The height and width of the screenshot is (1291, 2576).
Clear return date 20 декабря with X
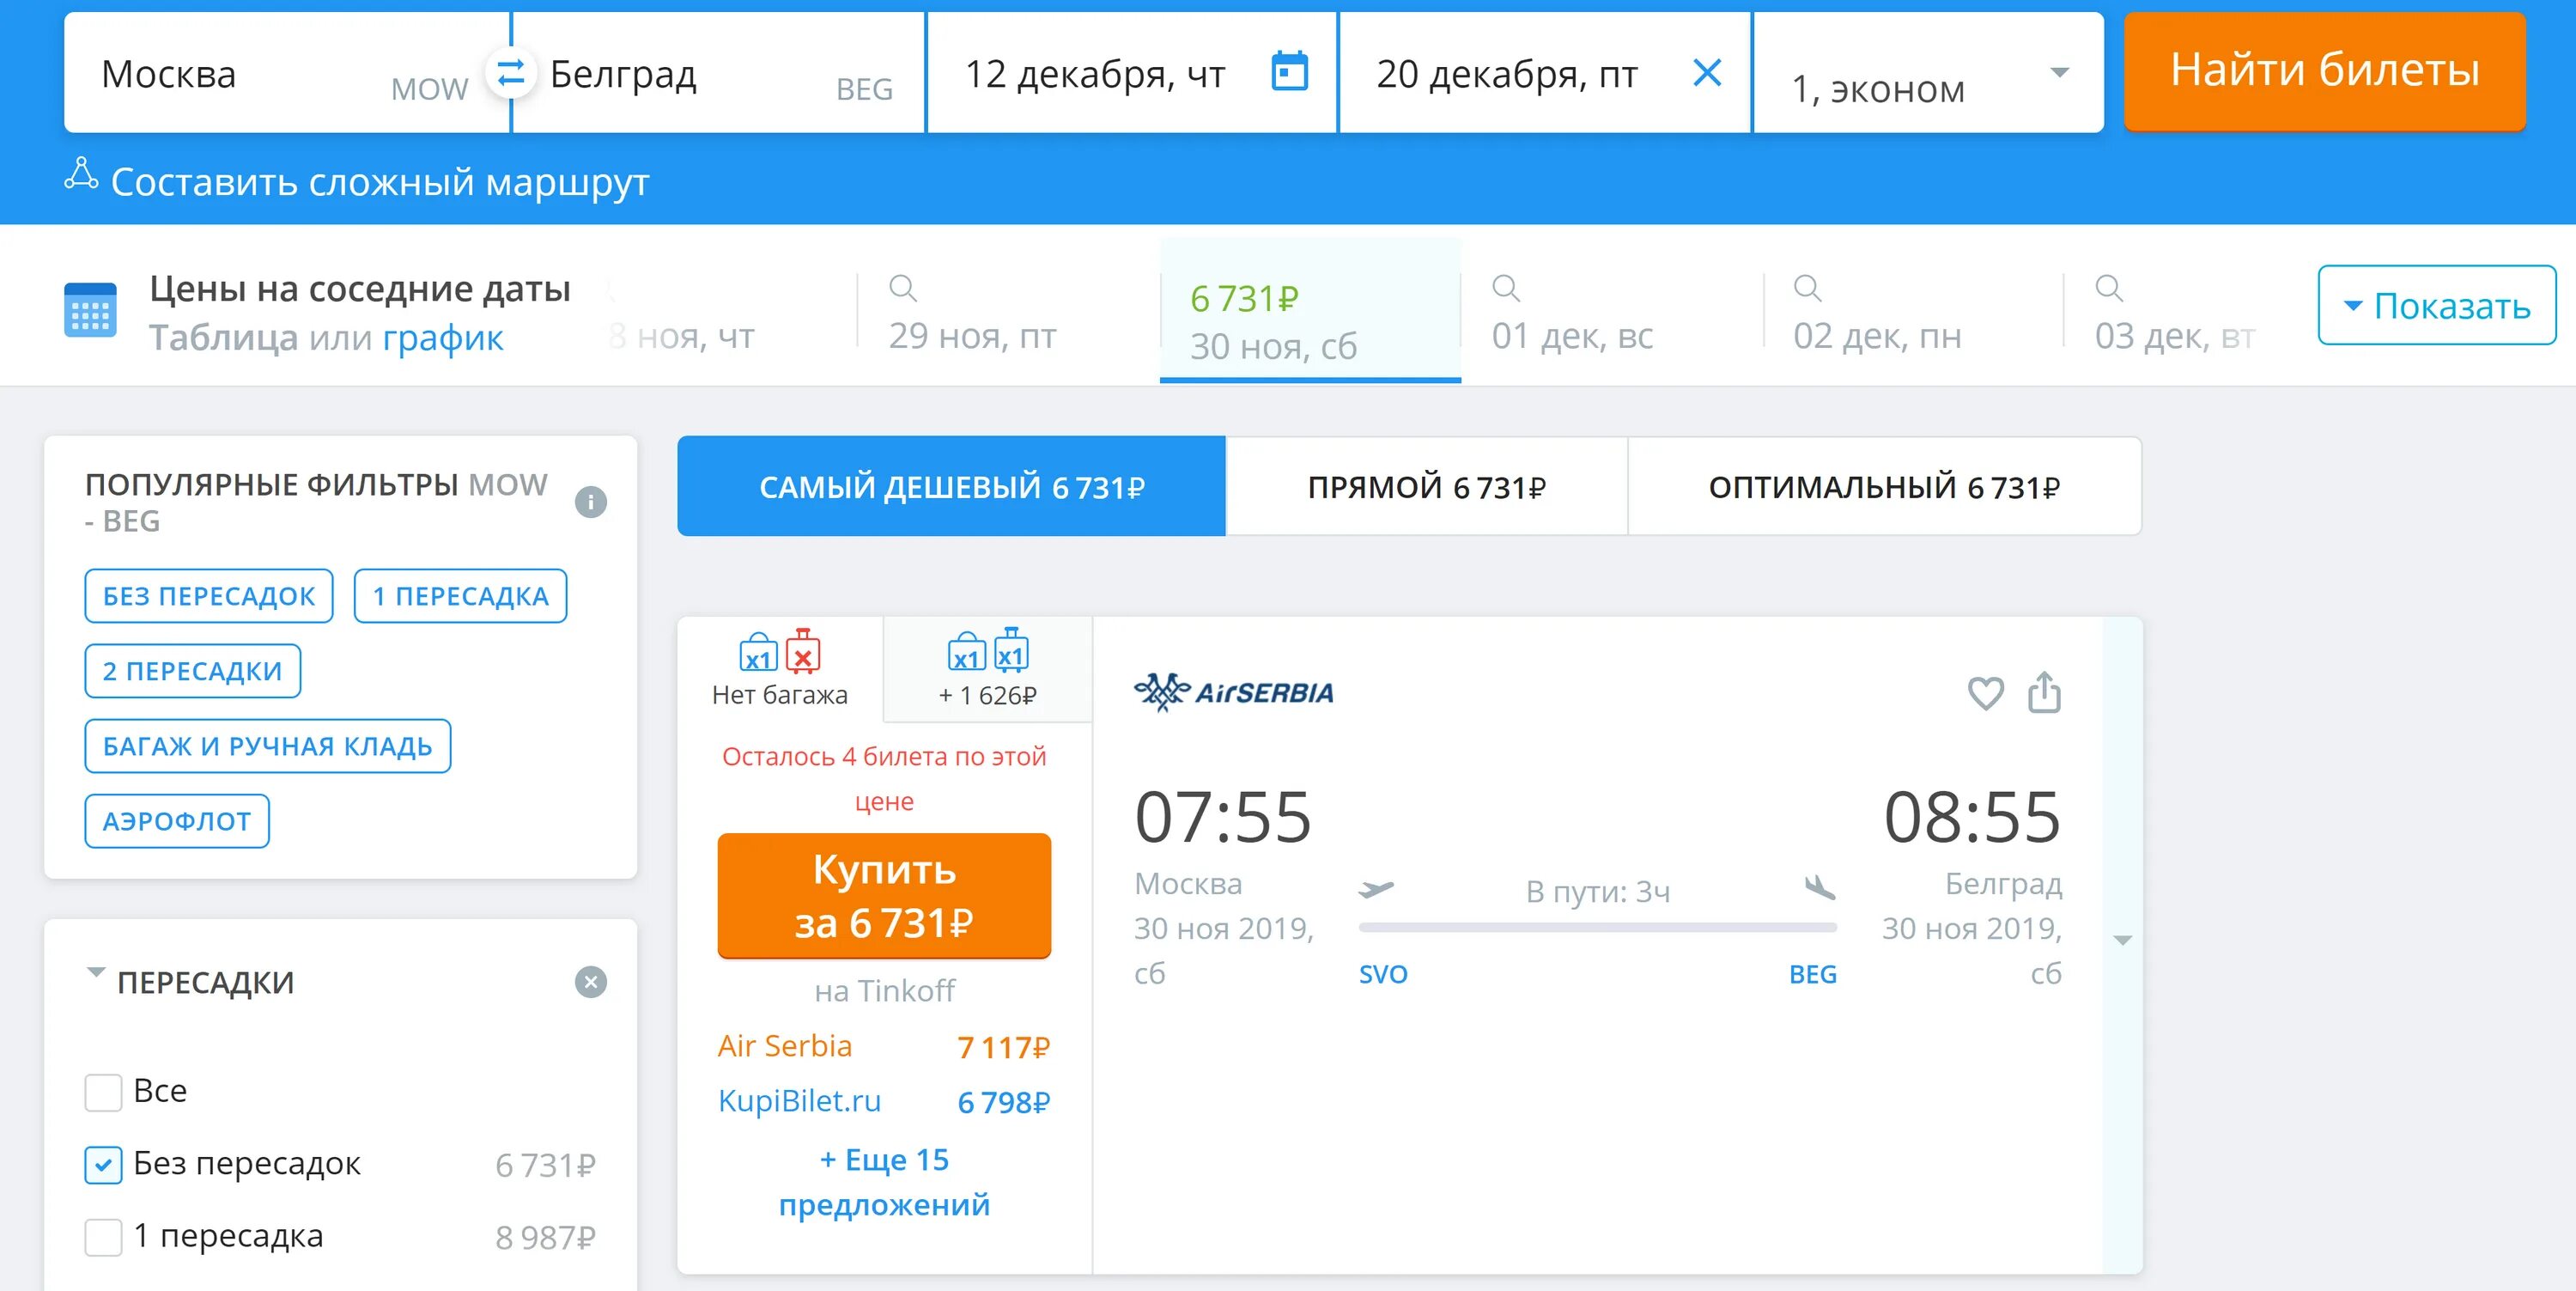pos(1707,72)
